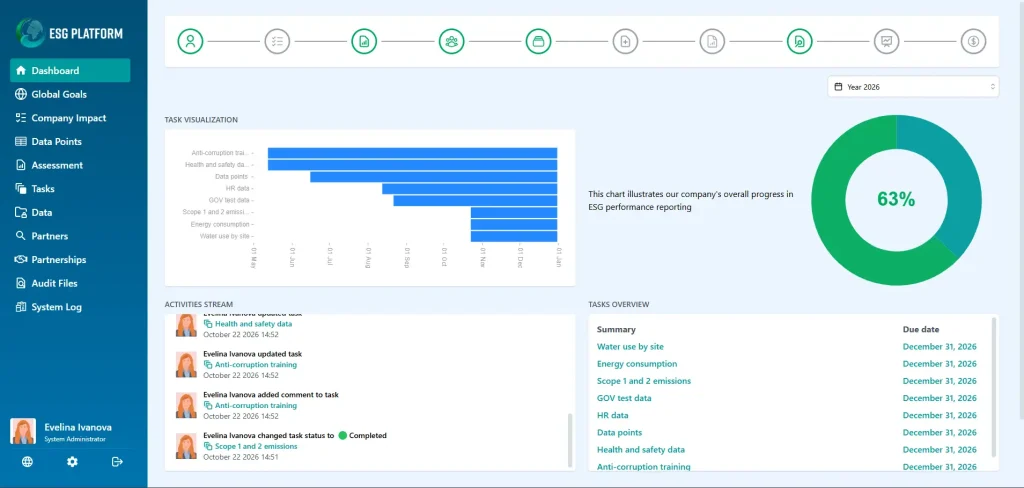Click the gray chart document step icon

pyautogui.click(x=712, y=41)
